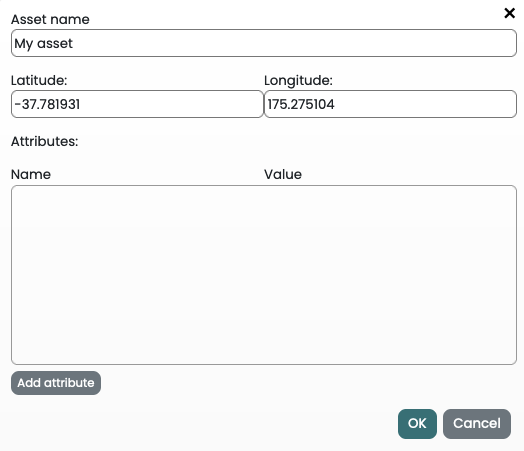Focus the Asset name text field

click(264, 43)
